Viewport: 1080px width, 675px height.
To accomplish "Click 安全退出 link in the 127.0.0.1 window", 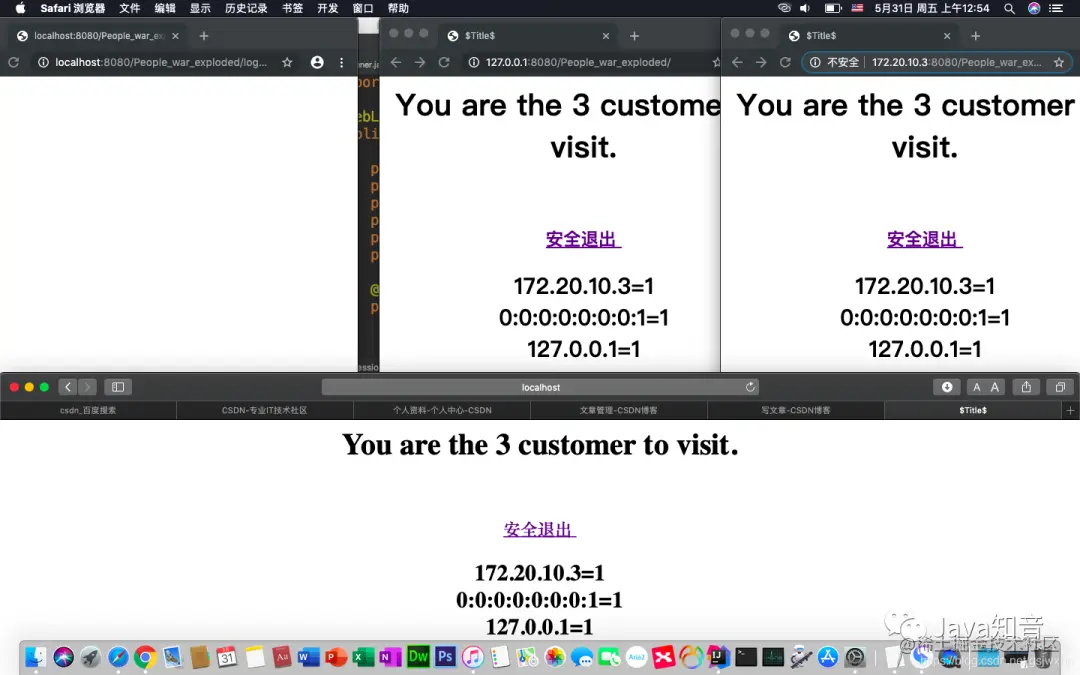I will tap(583, 240).
